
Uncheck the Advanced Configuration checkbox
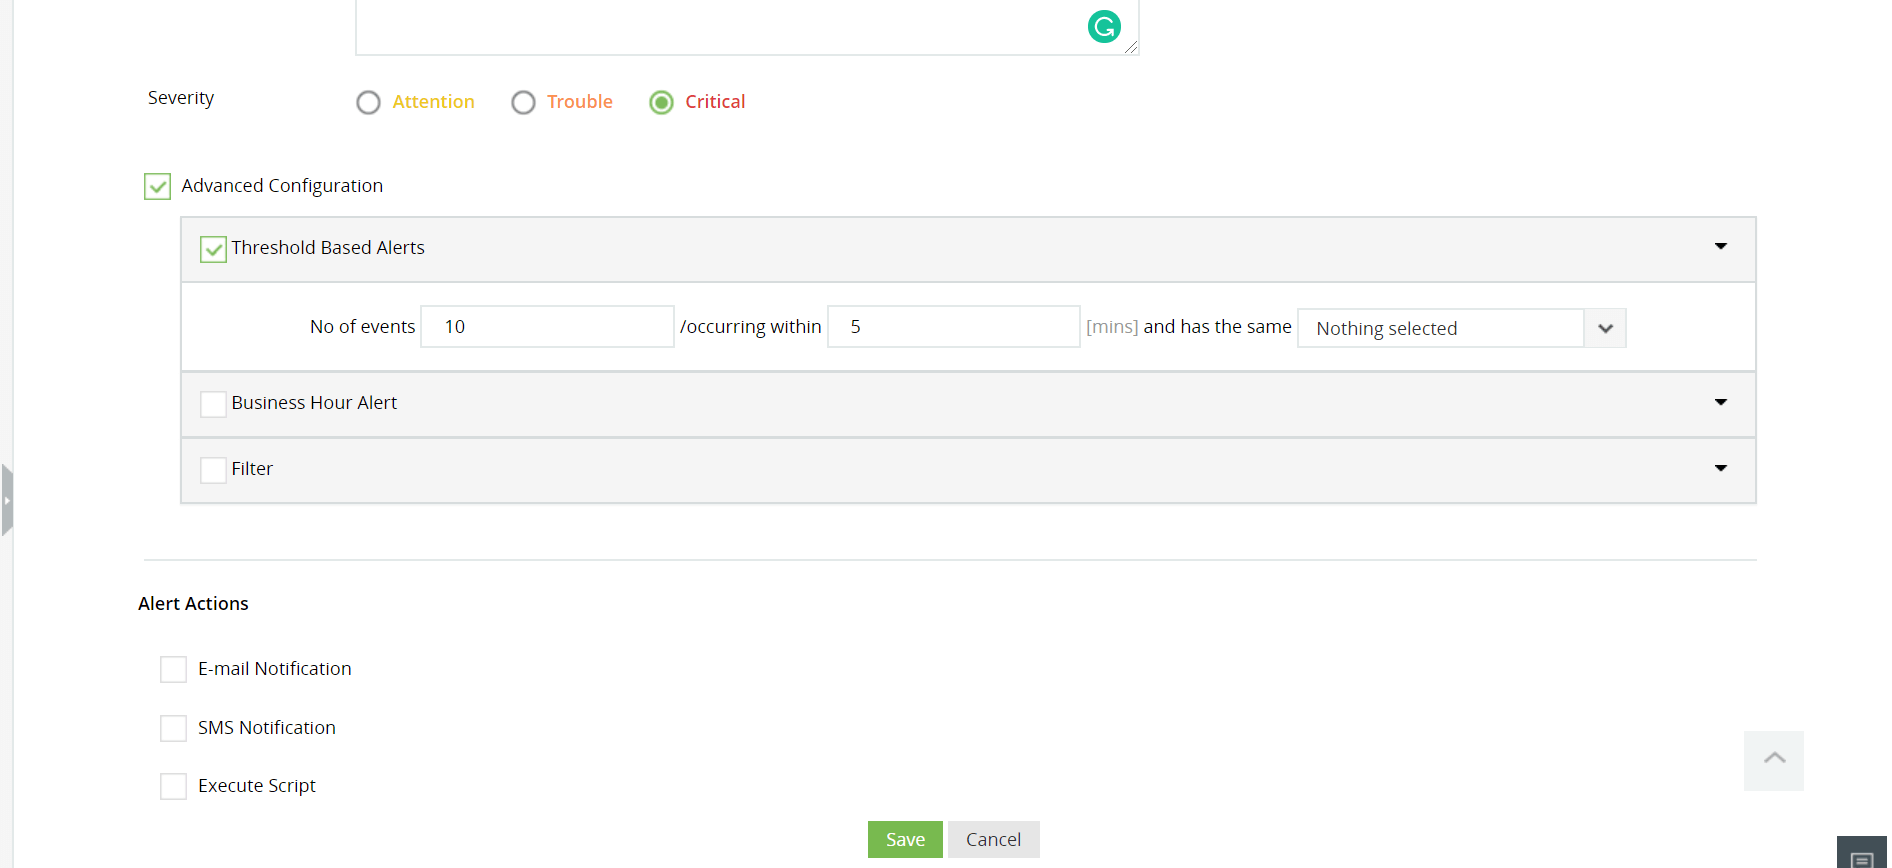coord(157,186)
